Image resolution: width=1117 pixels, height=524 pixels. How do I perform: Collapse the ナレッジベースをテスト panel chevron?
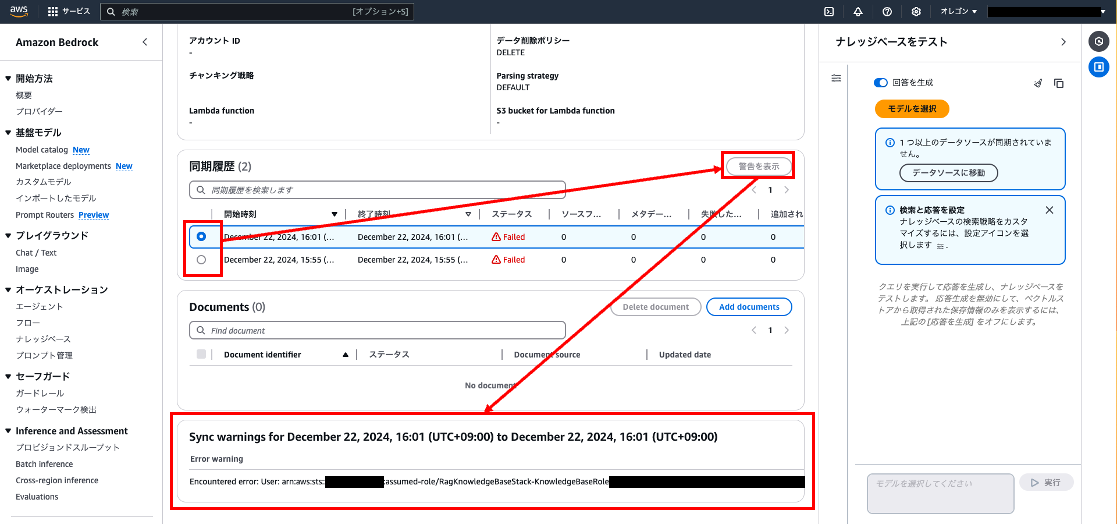point(1064,42)
